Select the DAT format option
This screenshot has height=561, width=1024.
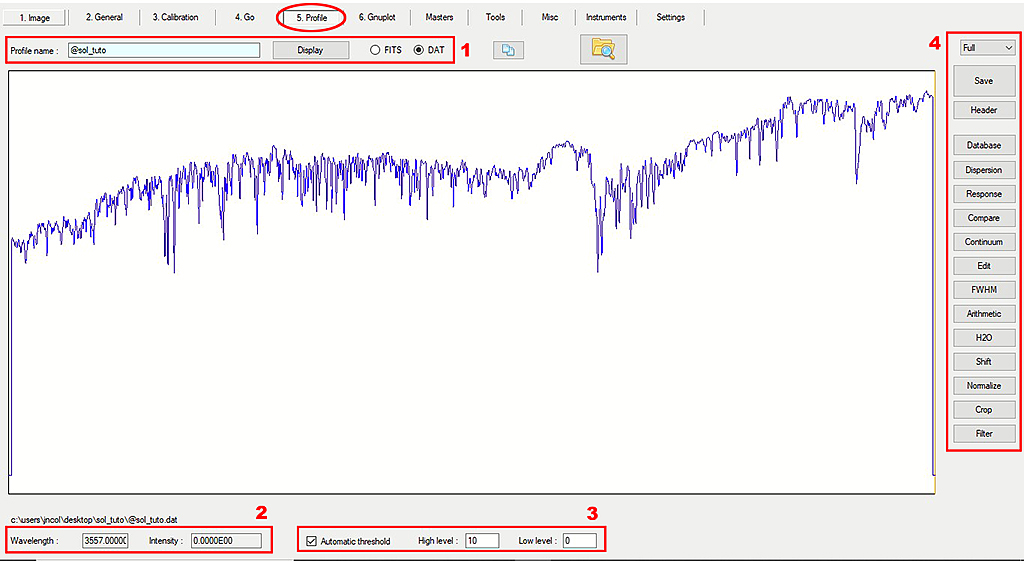click(x=420, y=50)
